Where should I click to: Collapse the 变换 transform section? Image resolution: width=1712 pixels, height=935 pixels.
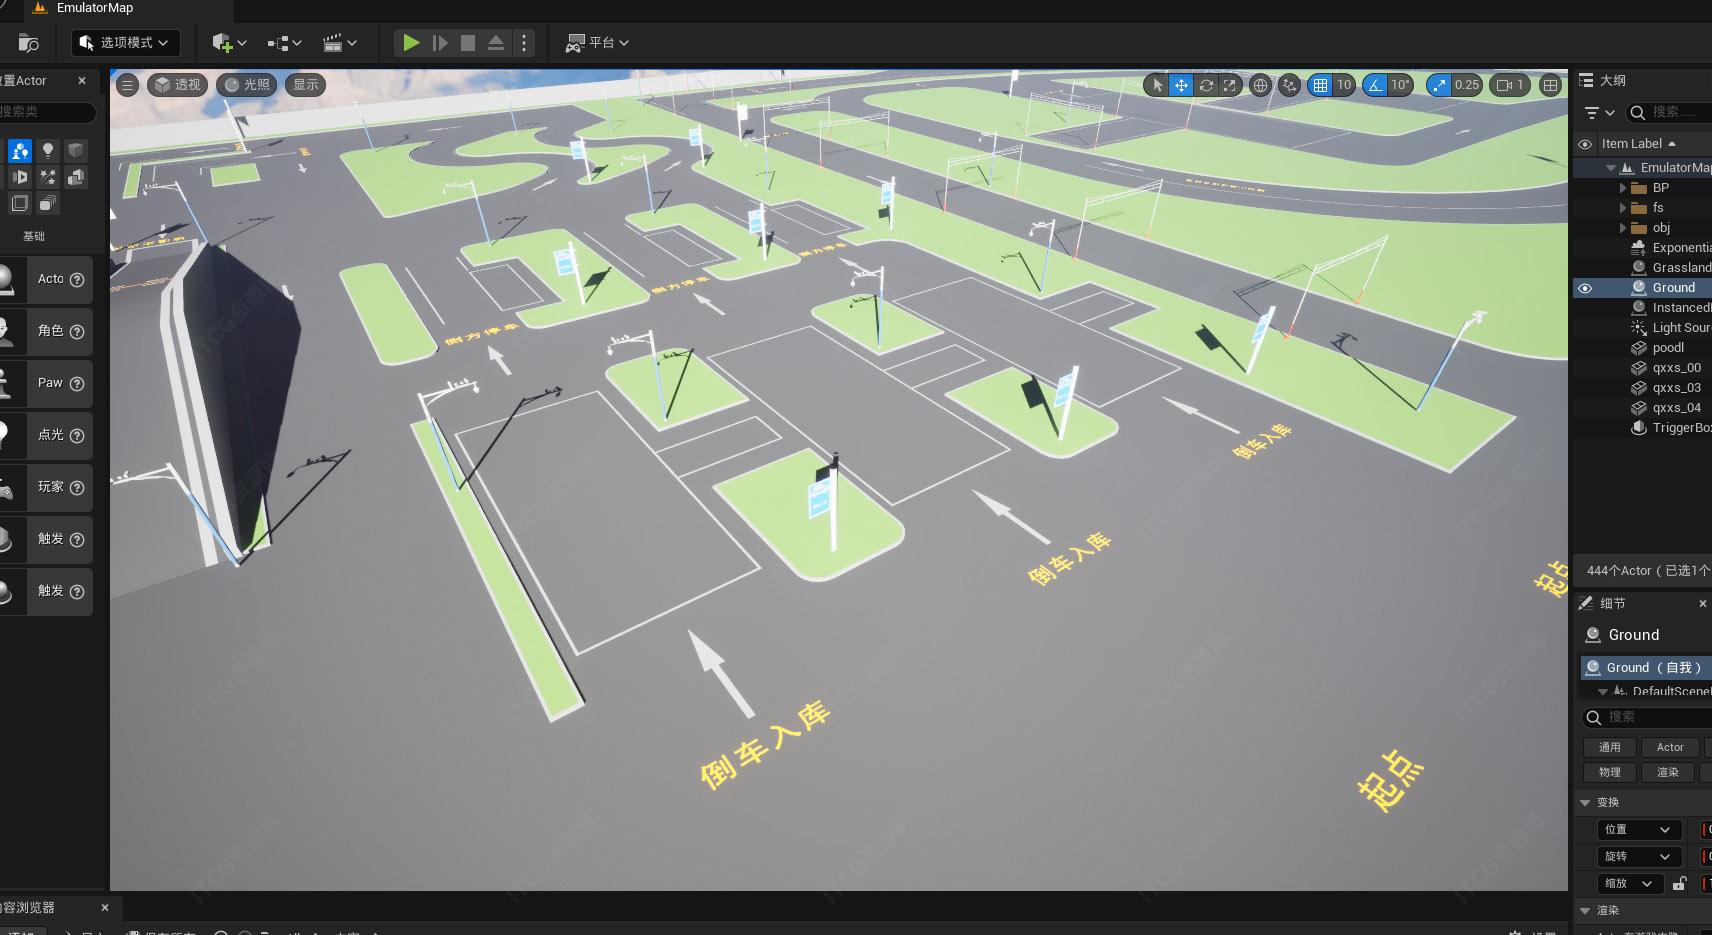pos(1585,803)
